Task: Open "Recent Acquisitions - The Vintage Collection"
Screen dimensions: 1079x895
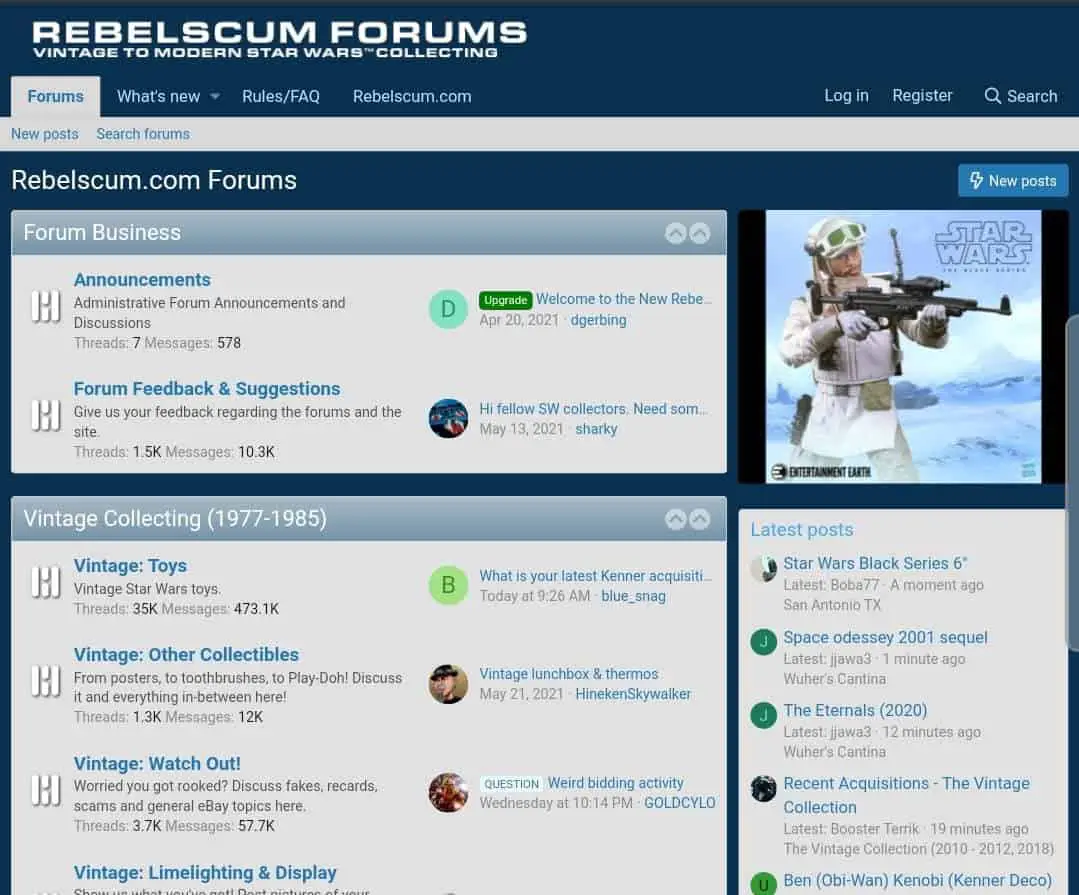Action: (906, 795)
